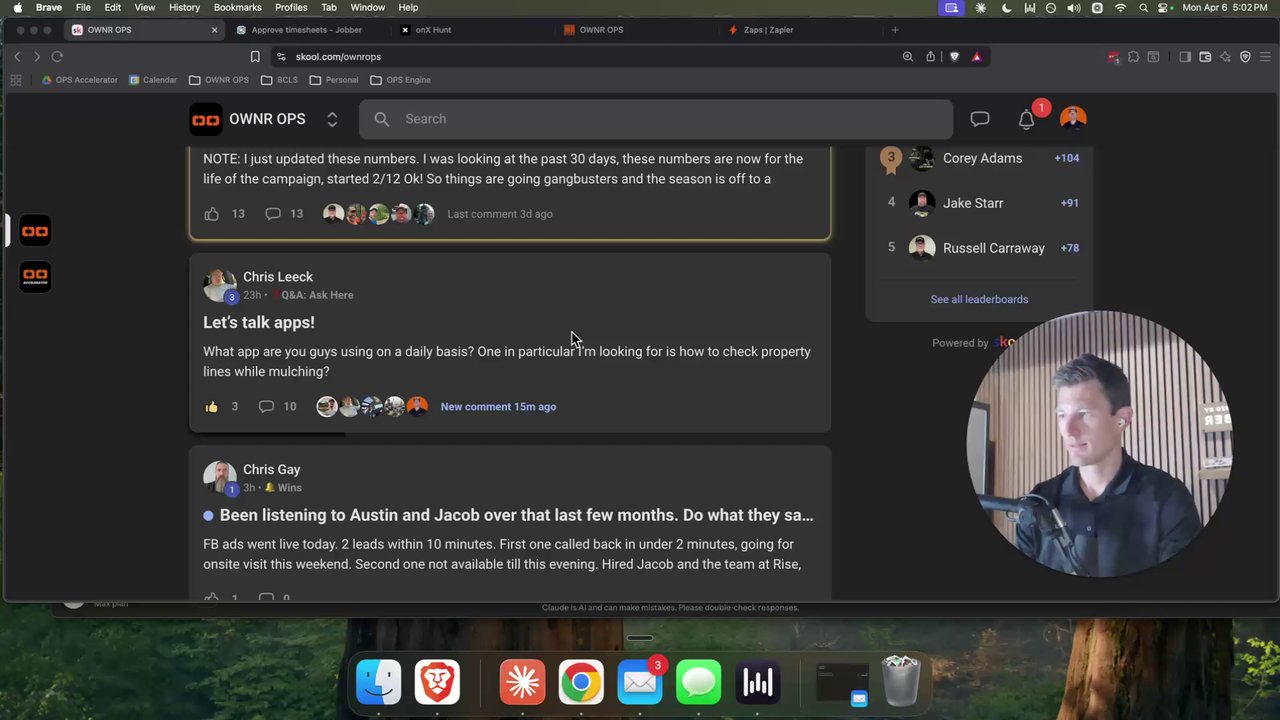Click the comment bubble on Let's talk apps
1280x720 pixels.
[x=266, y=406]
